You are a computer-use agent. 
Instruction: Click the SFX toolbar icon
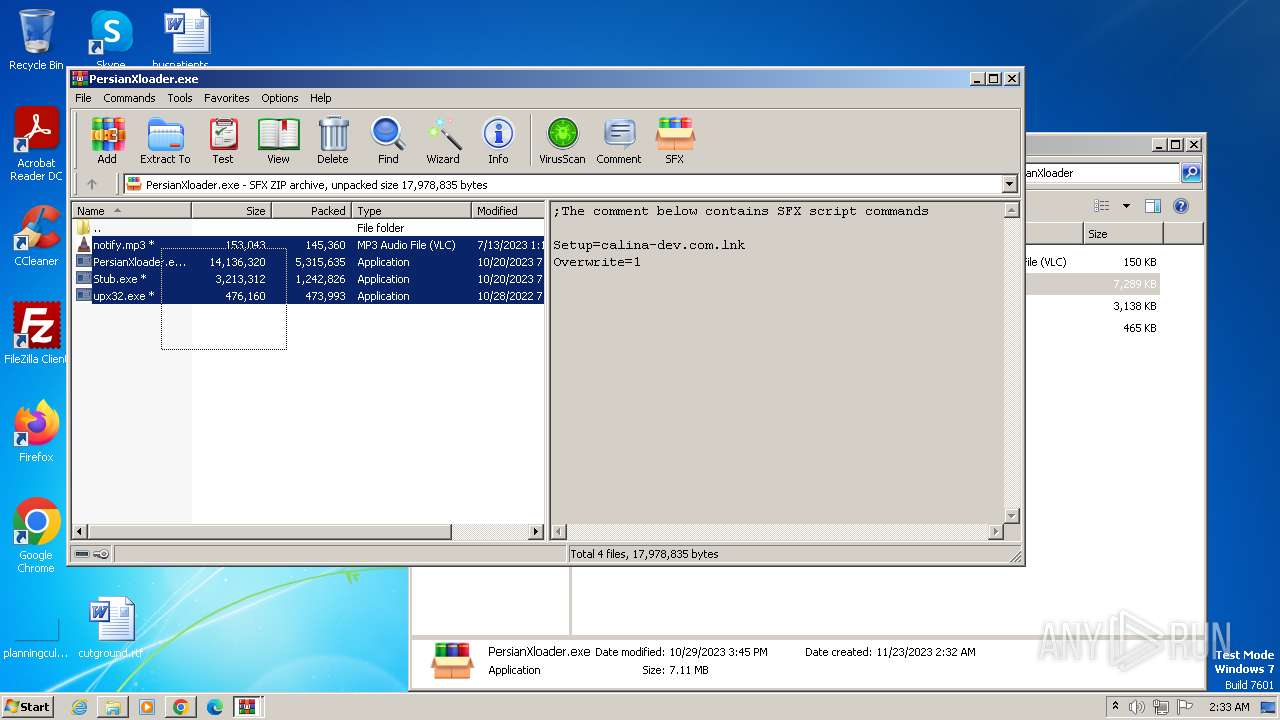coord(675,140)
